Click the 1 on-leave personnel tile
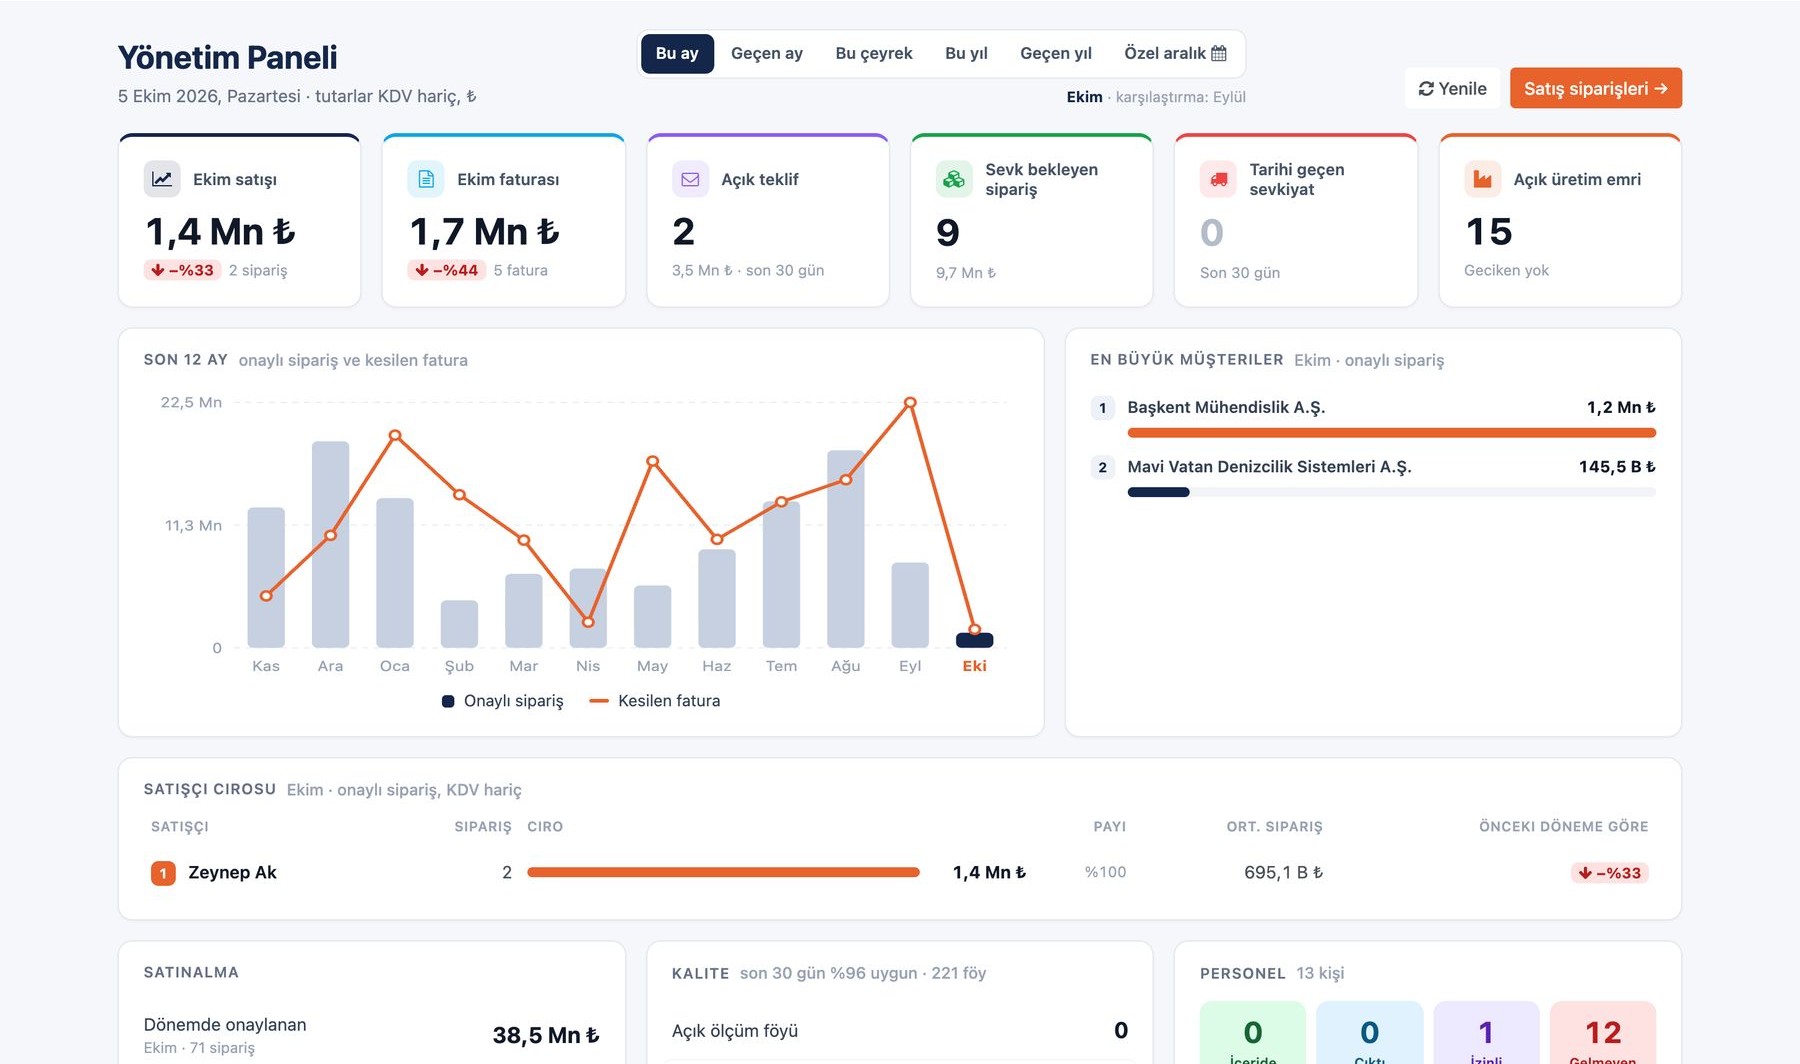This screenshot has width=1800, height=1064. click(x=1486, y=1034)
